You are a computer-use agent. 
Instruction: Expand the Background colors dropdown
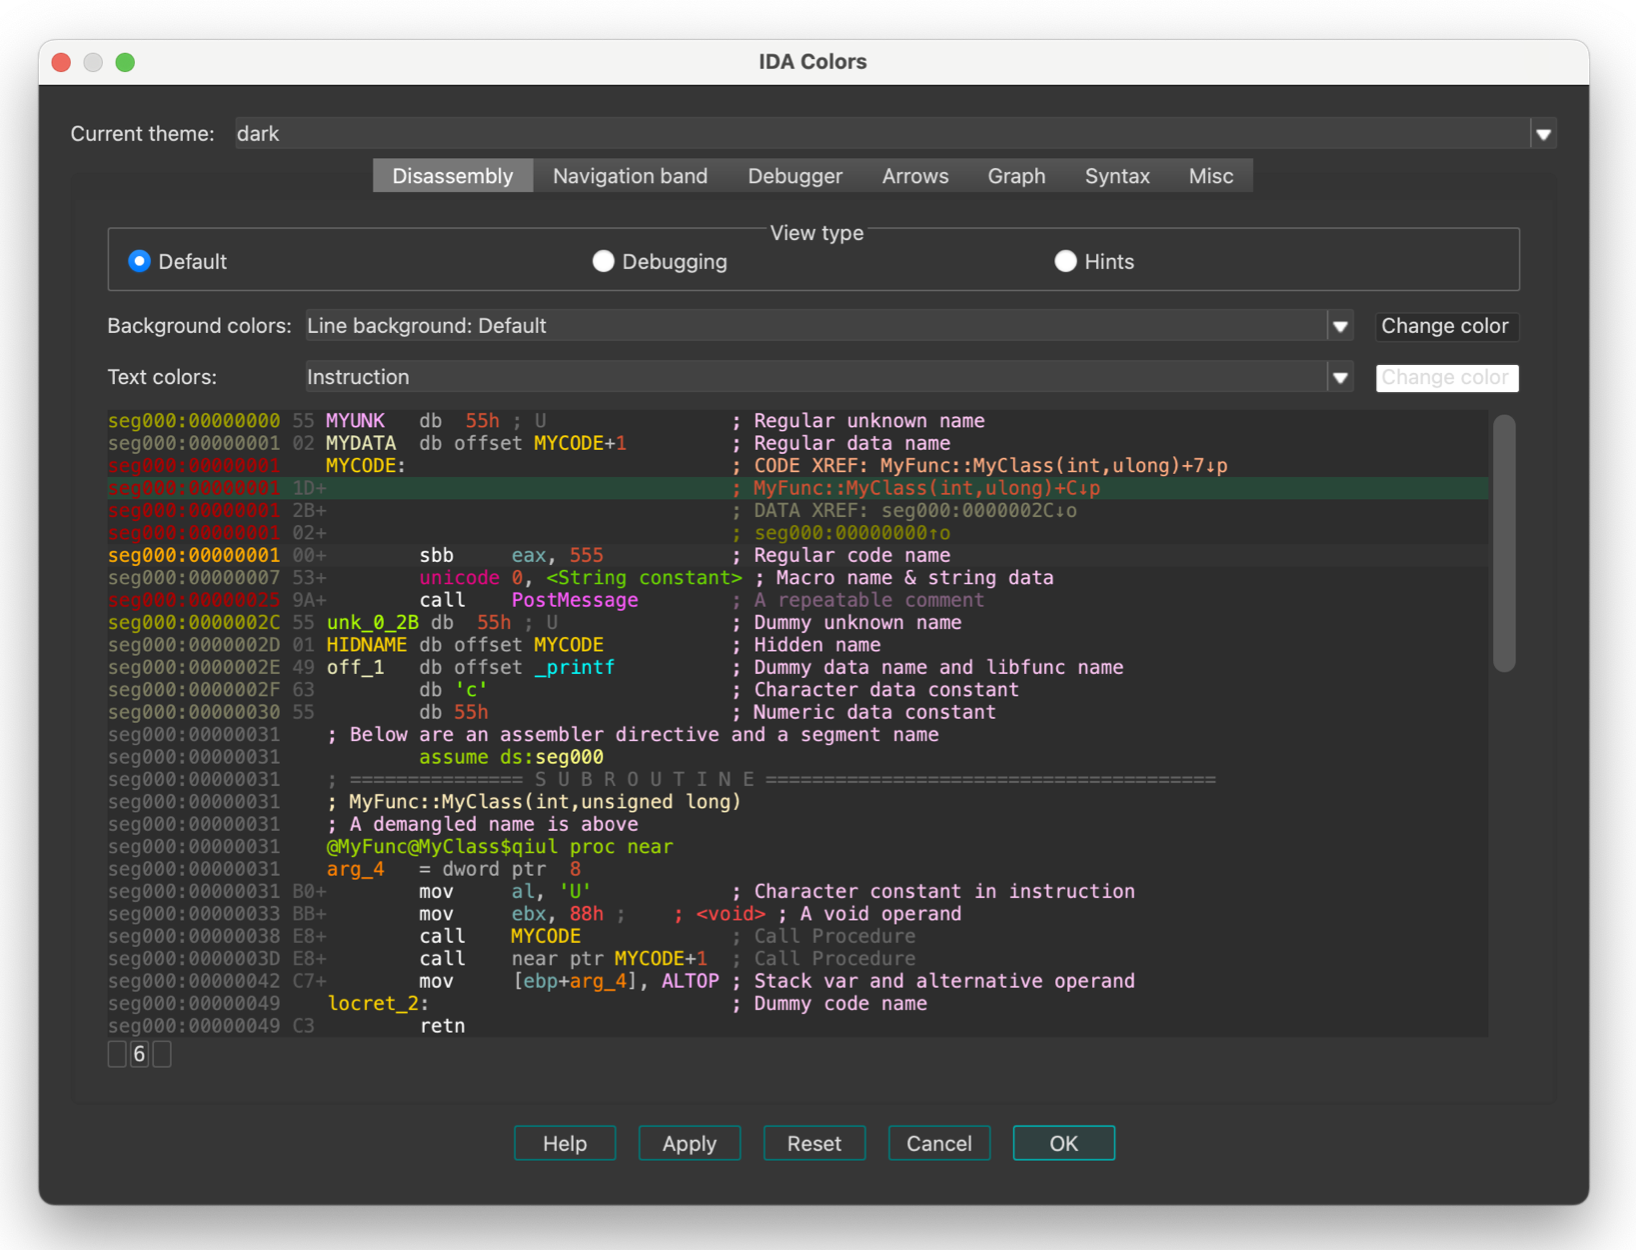click(1340, 326)
